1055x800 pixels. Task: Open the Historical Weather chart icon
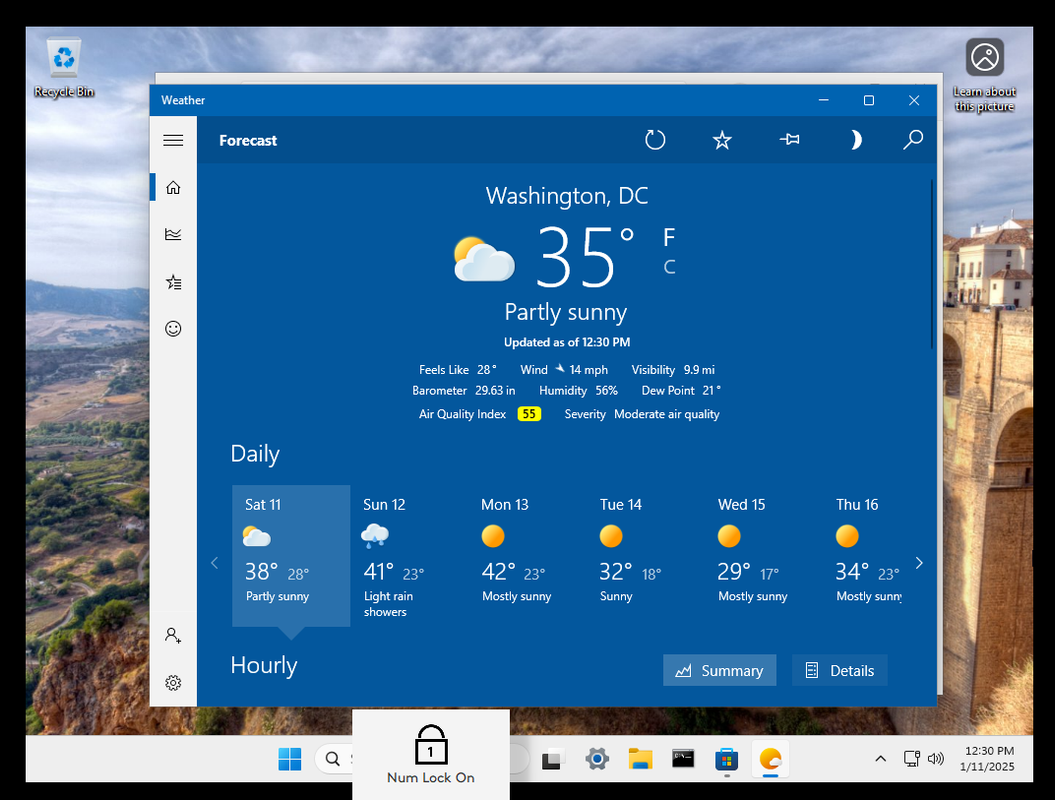pyautogui.click(x=173, y=234)
